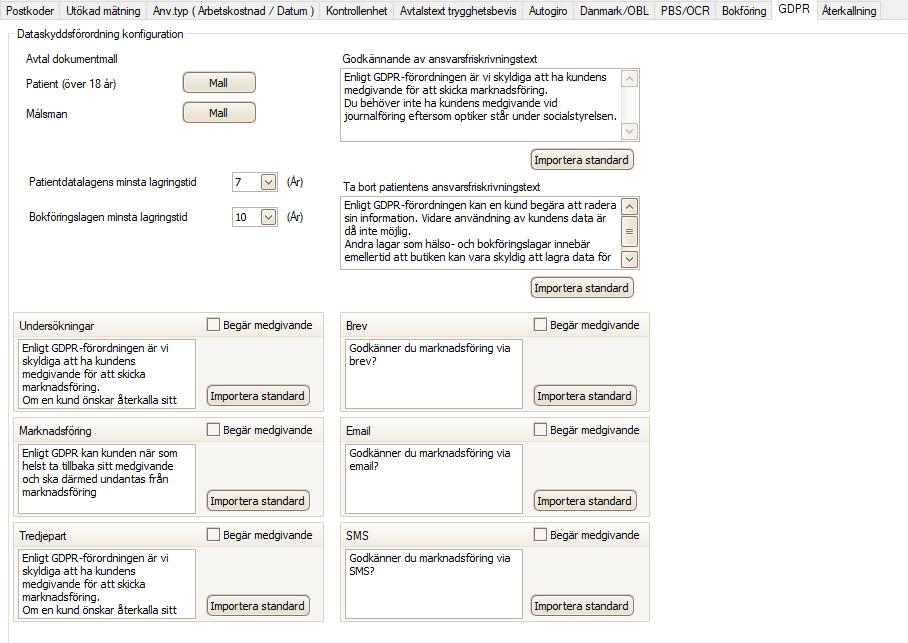
Task: Select the Kontrollenhet tab
Action: click(x=356, y=10)
